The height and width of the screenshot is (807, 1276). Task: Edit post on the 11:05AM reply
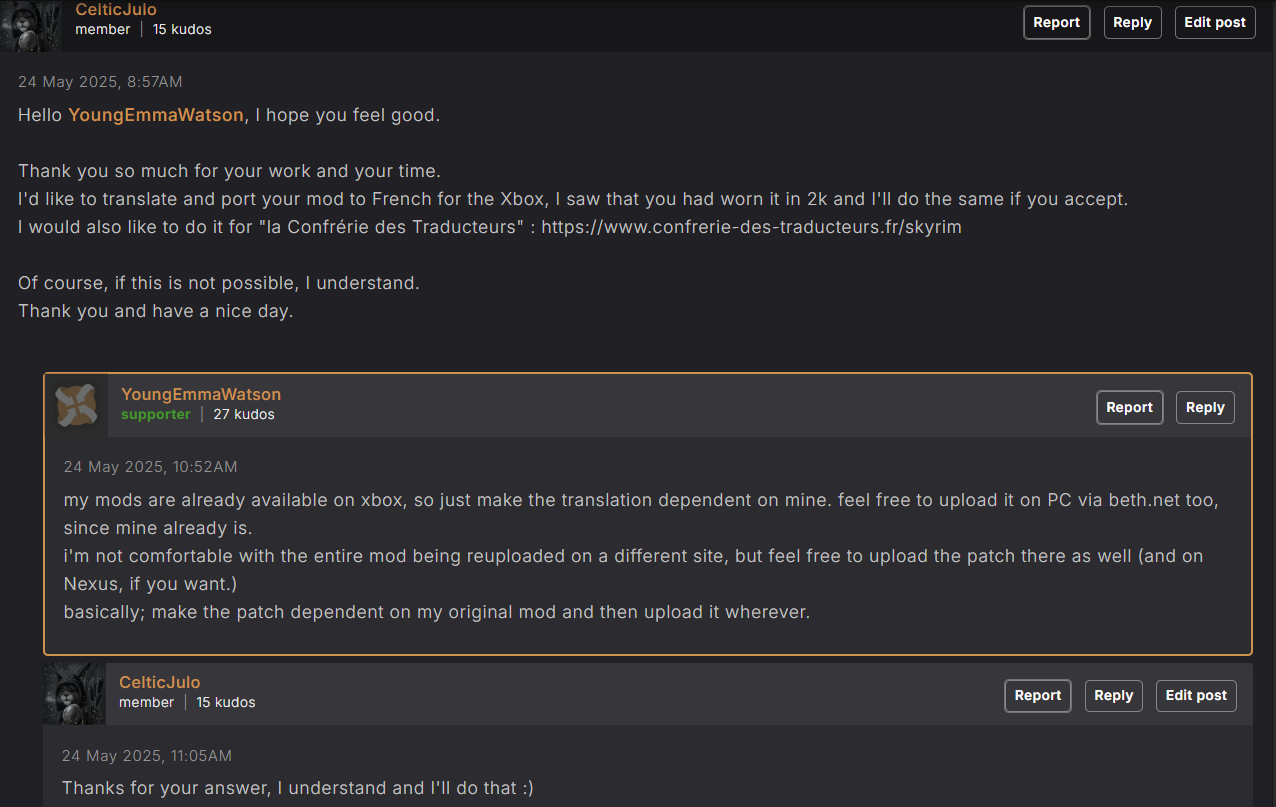click(1196, 695)
